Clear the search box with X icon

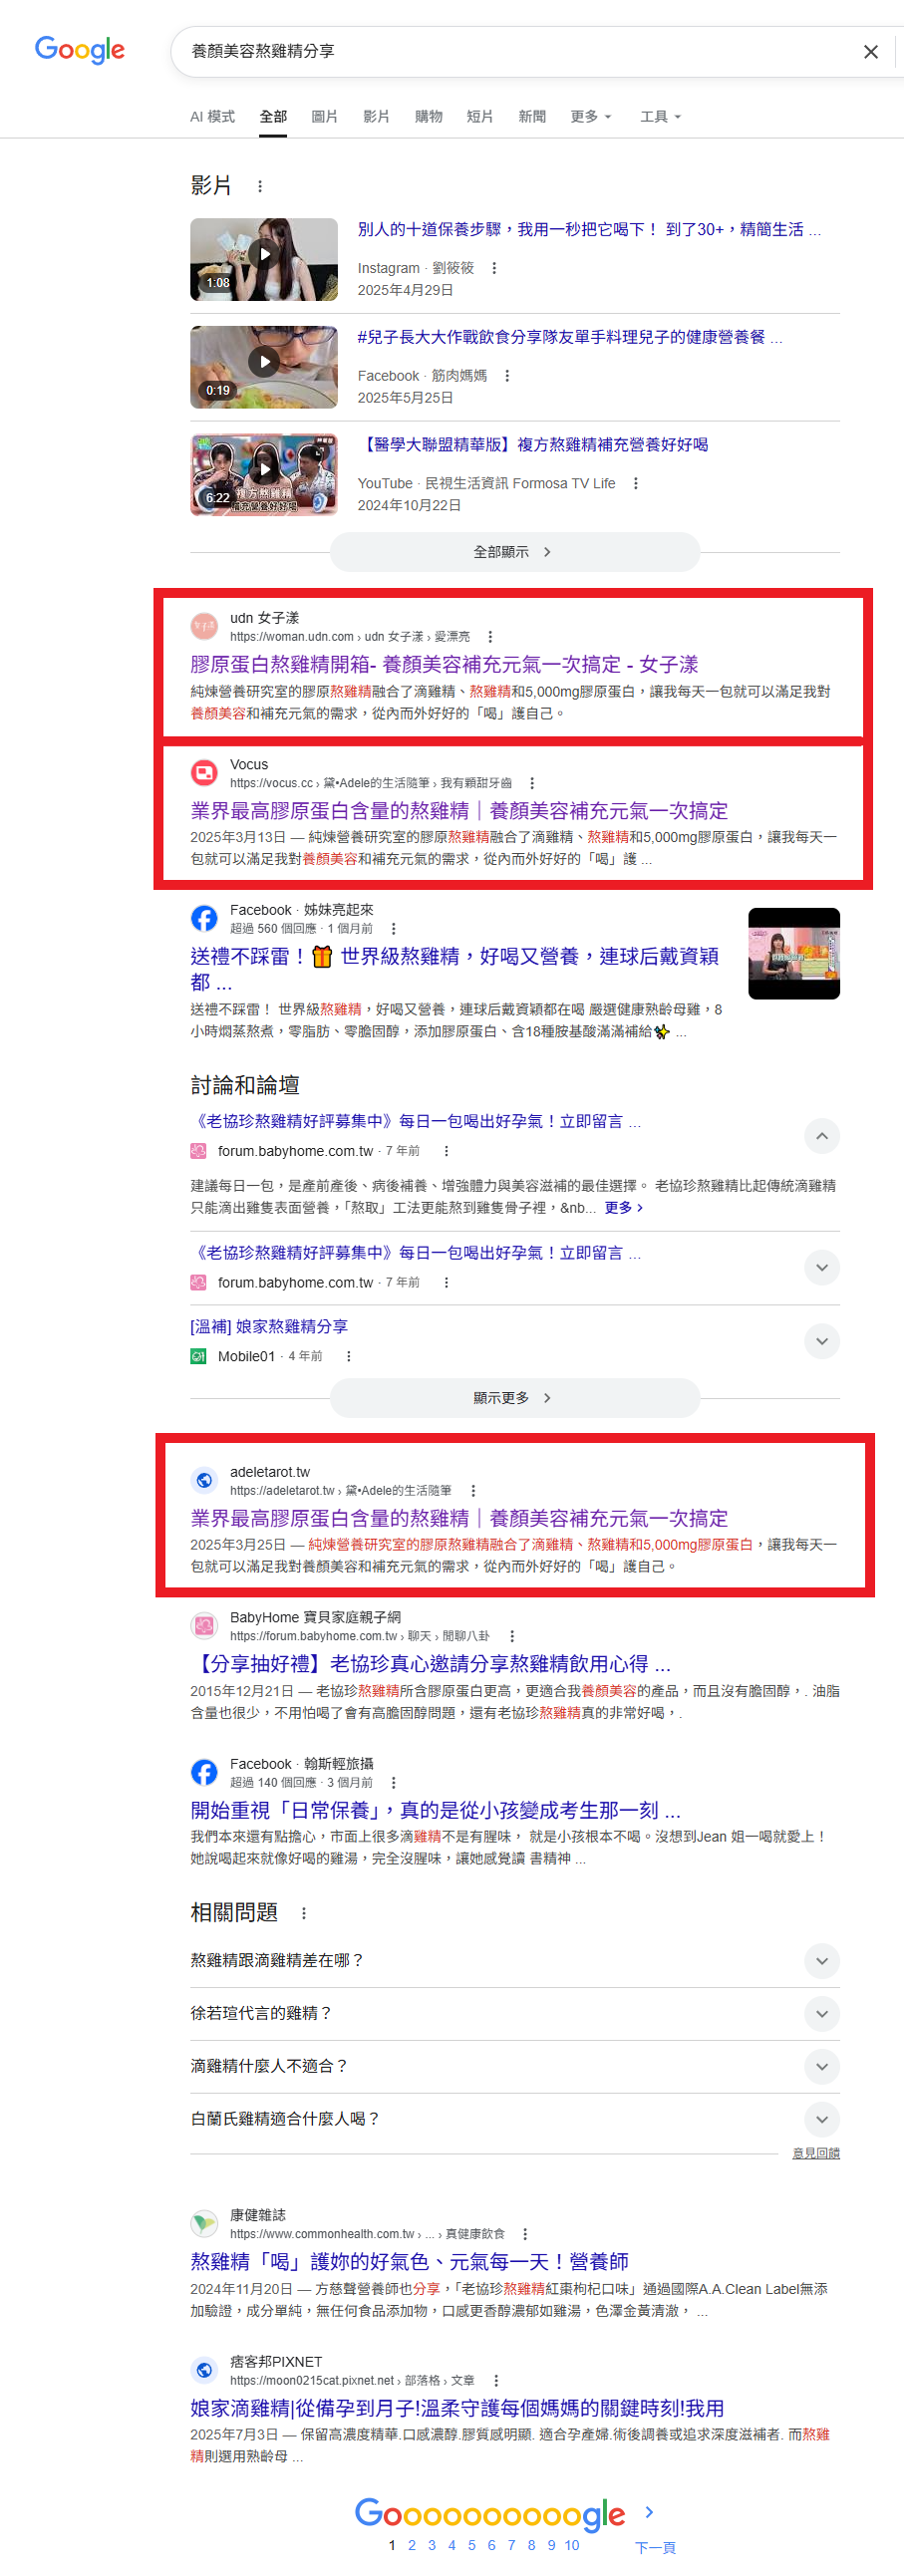pyautogui.click(x=870, y=52)
